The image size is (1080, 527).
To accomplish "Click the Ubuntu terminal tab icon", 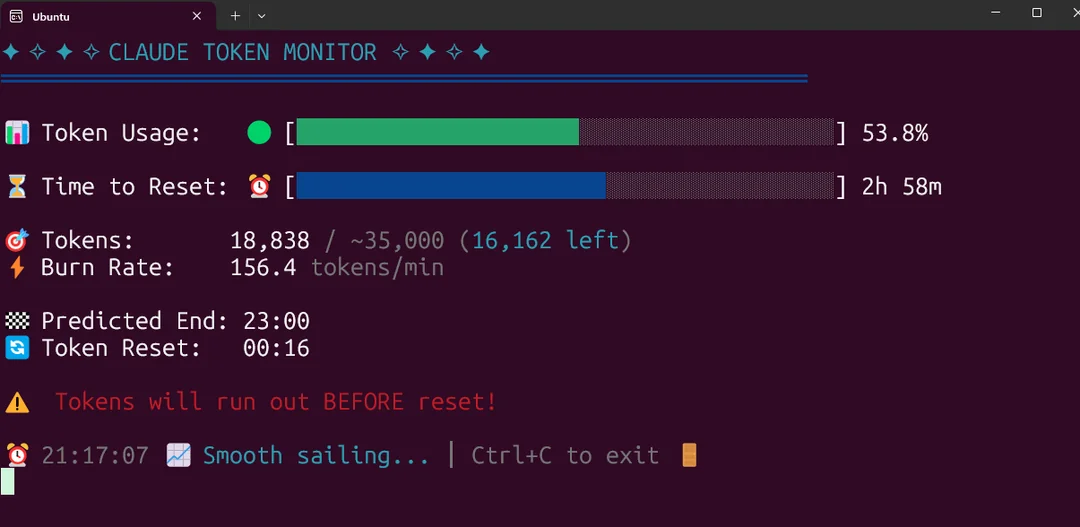I will pyautogui.click(x=16, y=16).
